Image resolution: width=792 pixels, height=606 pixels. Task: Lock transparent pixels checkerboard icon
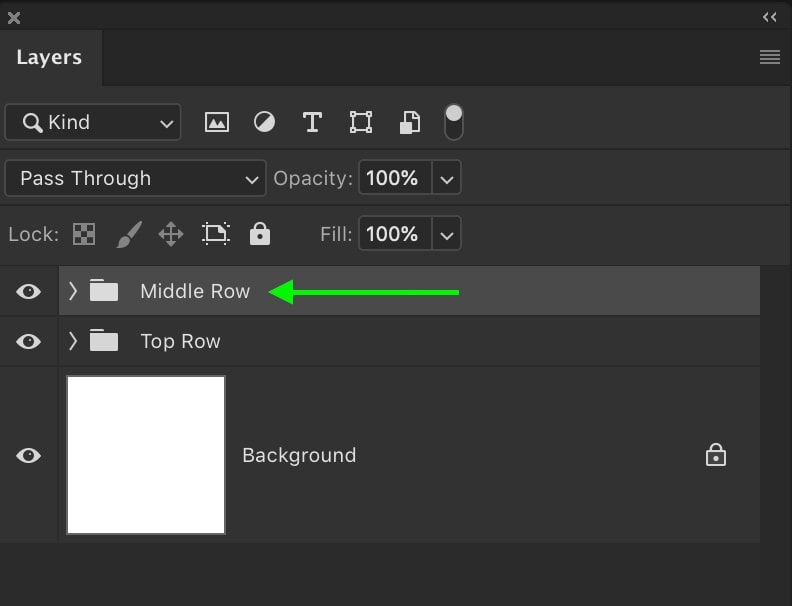tap(84, 234)
